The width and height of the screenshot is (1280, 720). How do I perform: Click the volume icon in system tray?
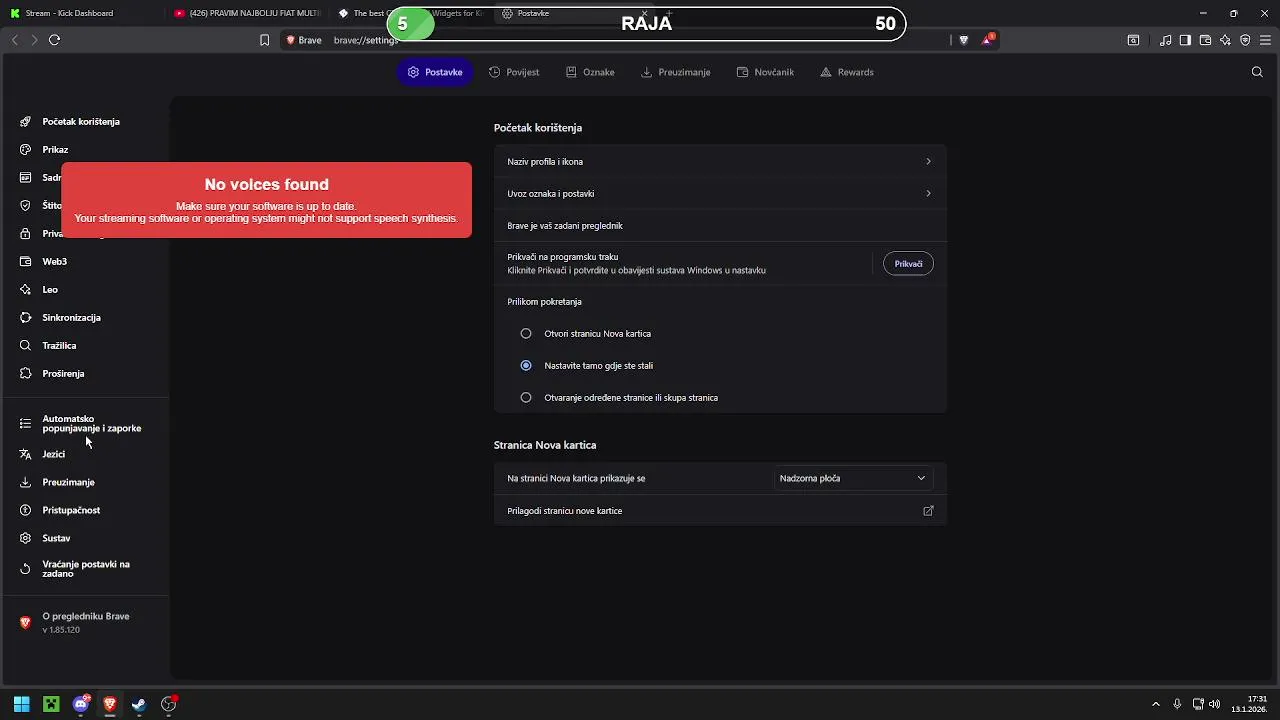pos(1214,704)
